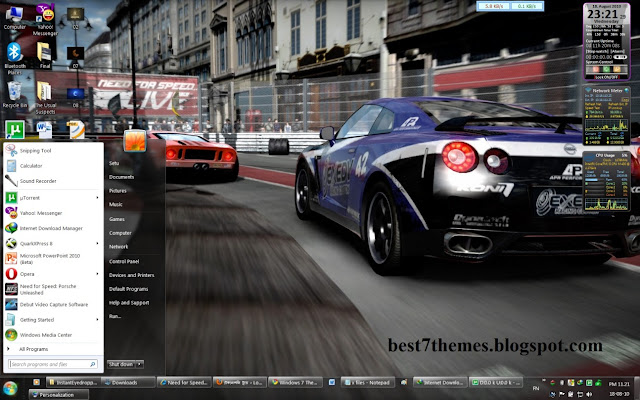640x400 pixels.
Task: Open Default Programs
Action: coord(129,289)
